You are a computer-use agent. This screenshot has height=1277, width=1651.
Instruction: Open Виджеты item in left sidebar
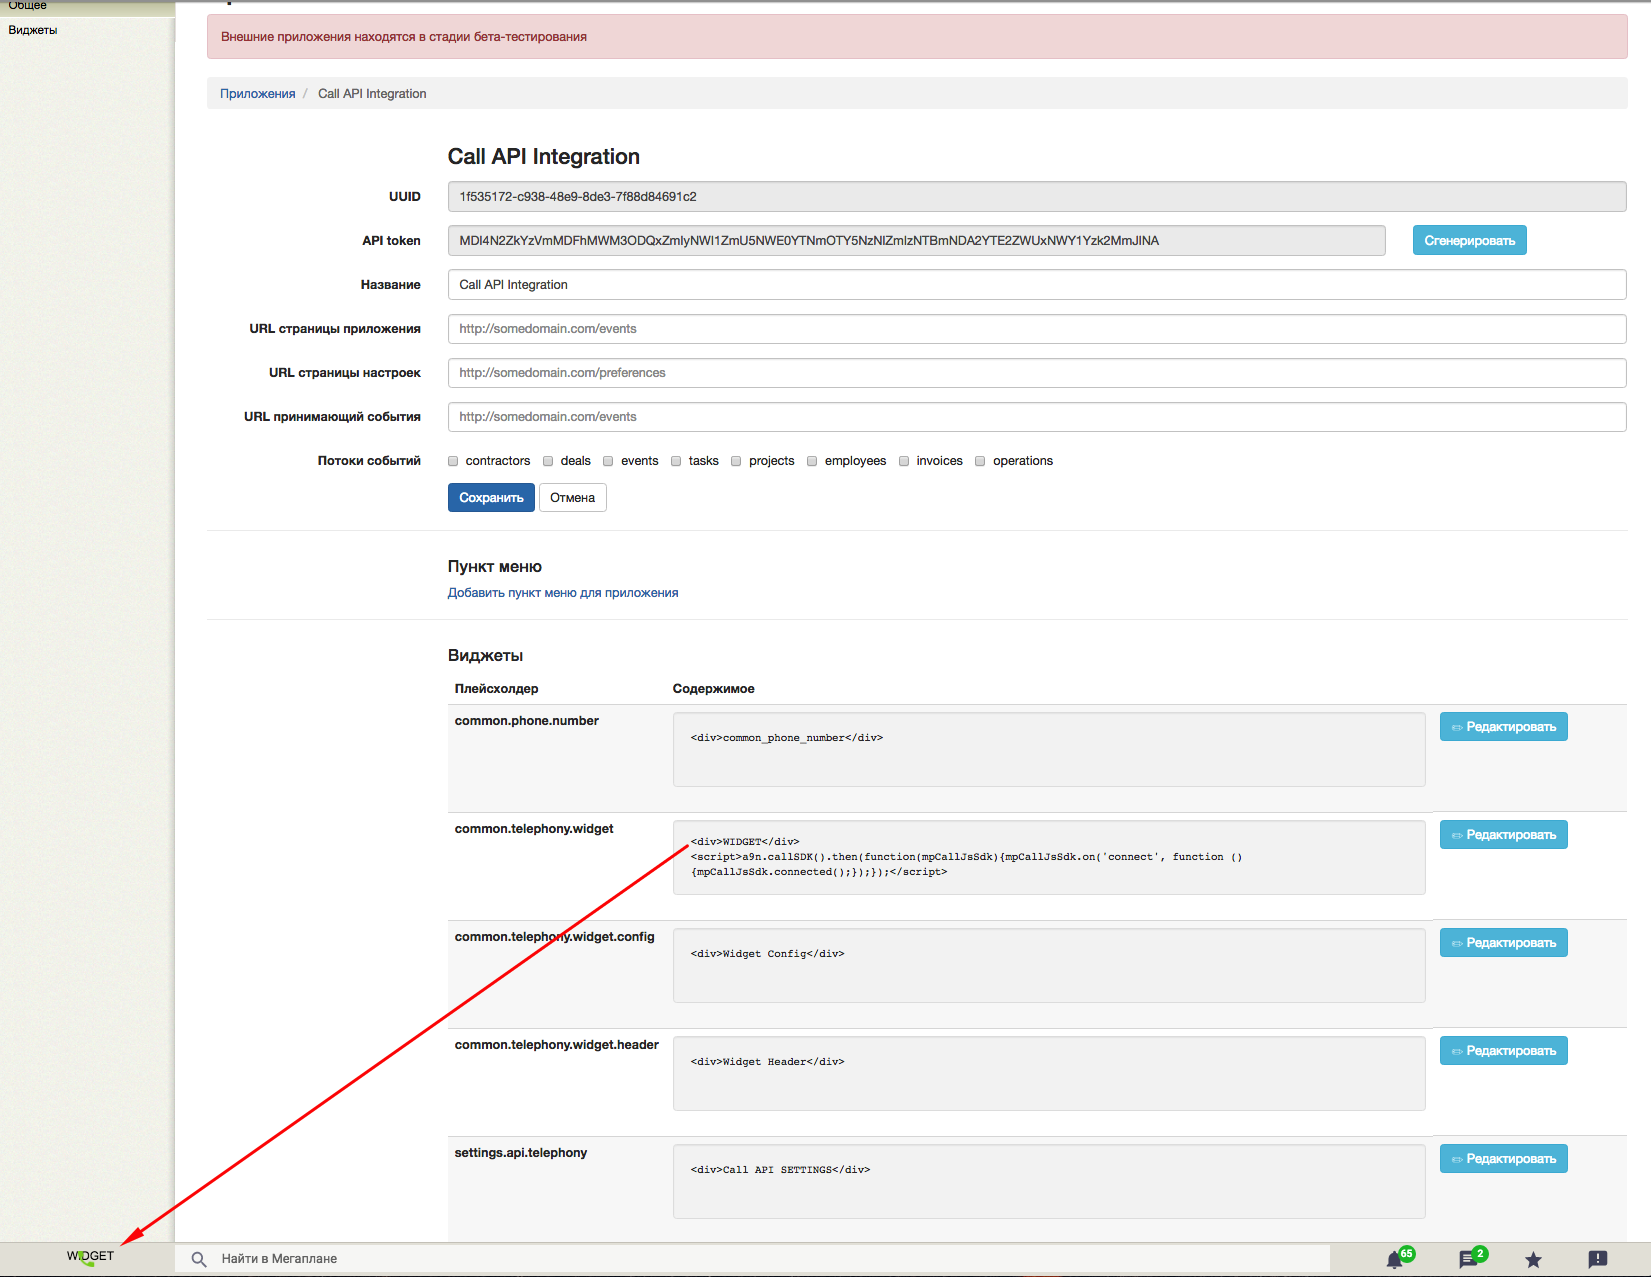(x=33, y=30)
